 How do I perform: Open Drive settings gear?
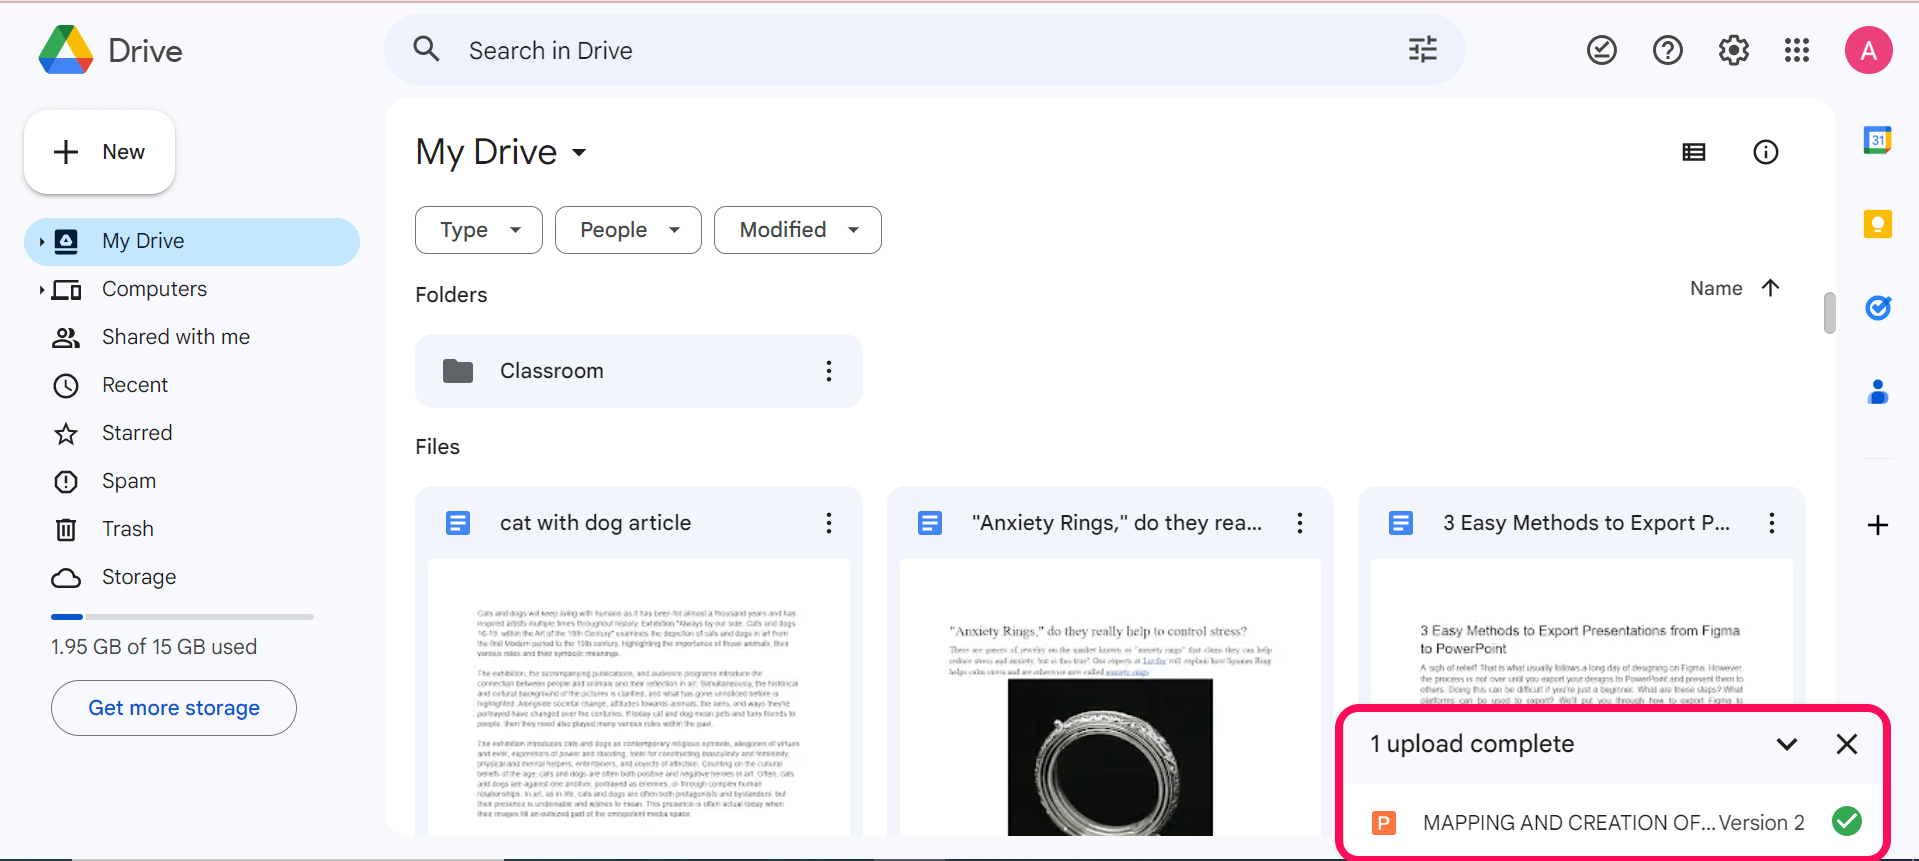pos(1733,50)
